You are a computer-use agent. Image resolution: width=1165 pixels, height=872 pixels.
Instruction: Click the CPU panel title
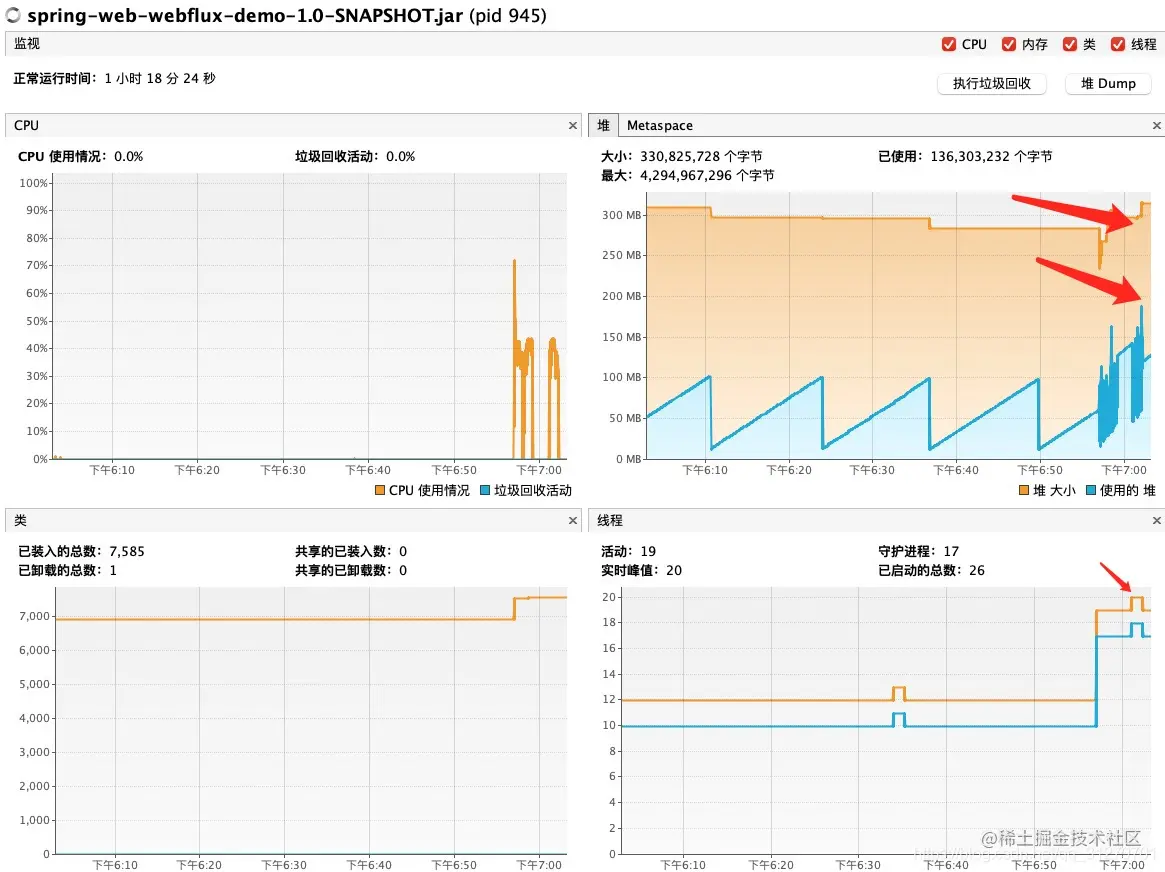(x=26, y=126)
